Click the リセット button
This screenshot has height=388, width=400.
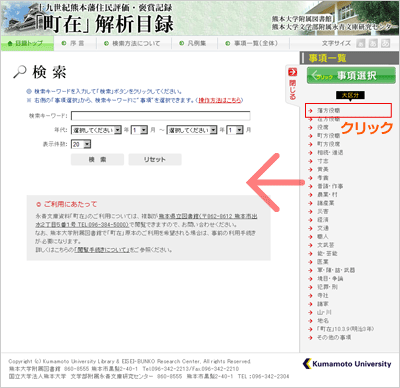pyautogui.click(x=155, y=159)
